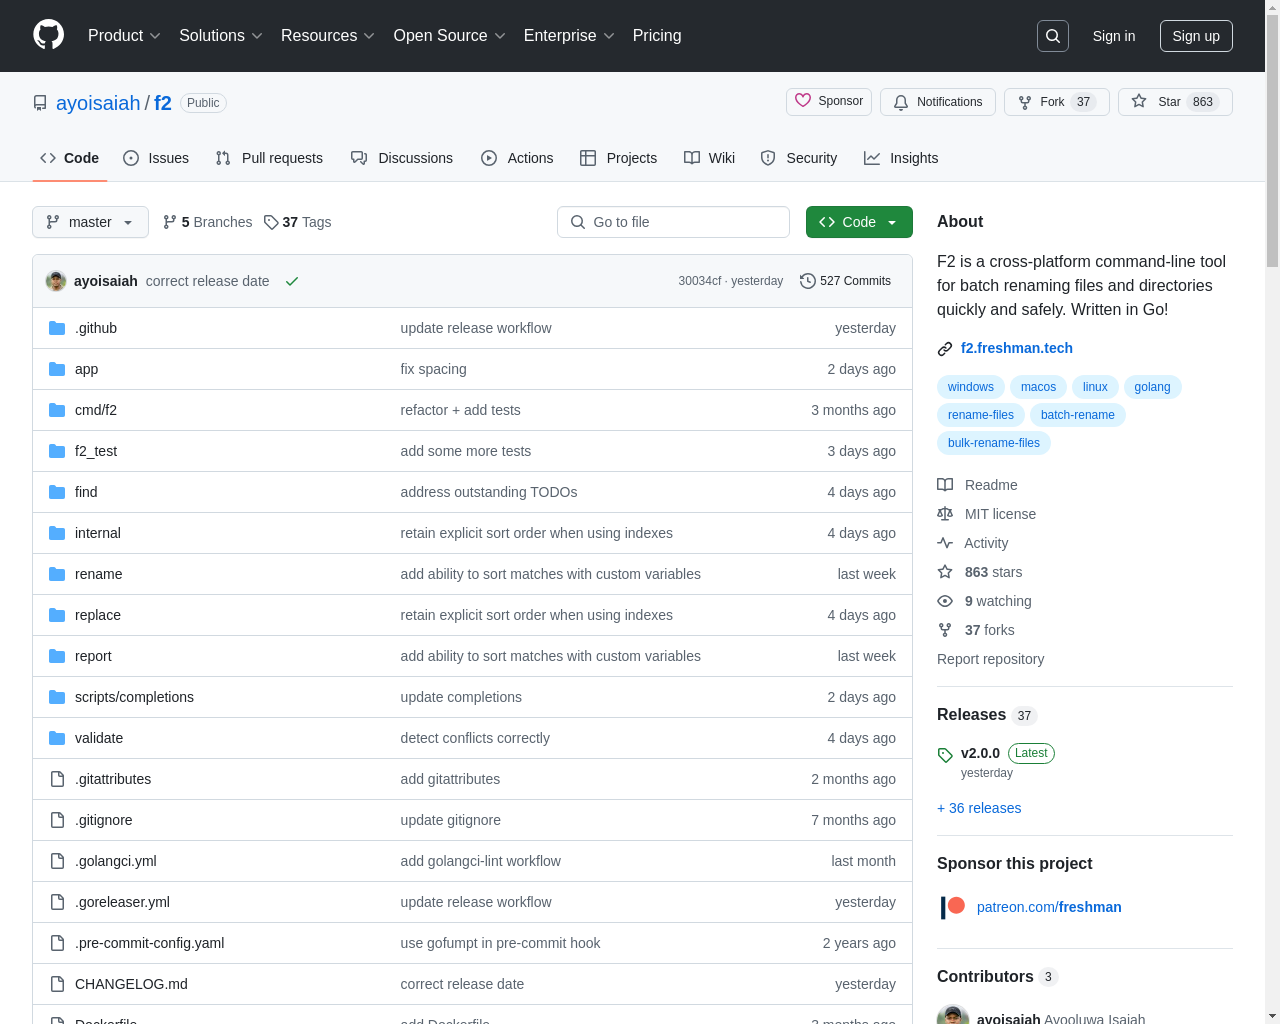Open the Actions tab

pos(517,158)
